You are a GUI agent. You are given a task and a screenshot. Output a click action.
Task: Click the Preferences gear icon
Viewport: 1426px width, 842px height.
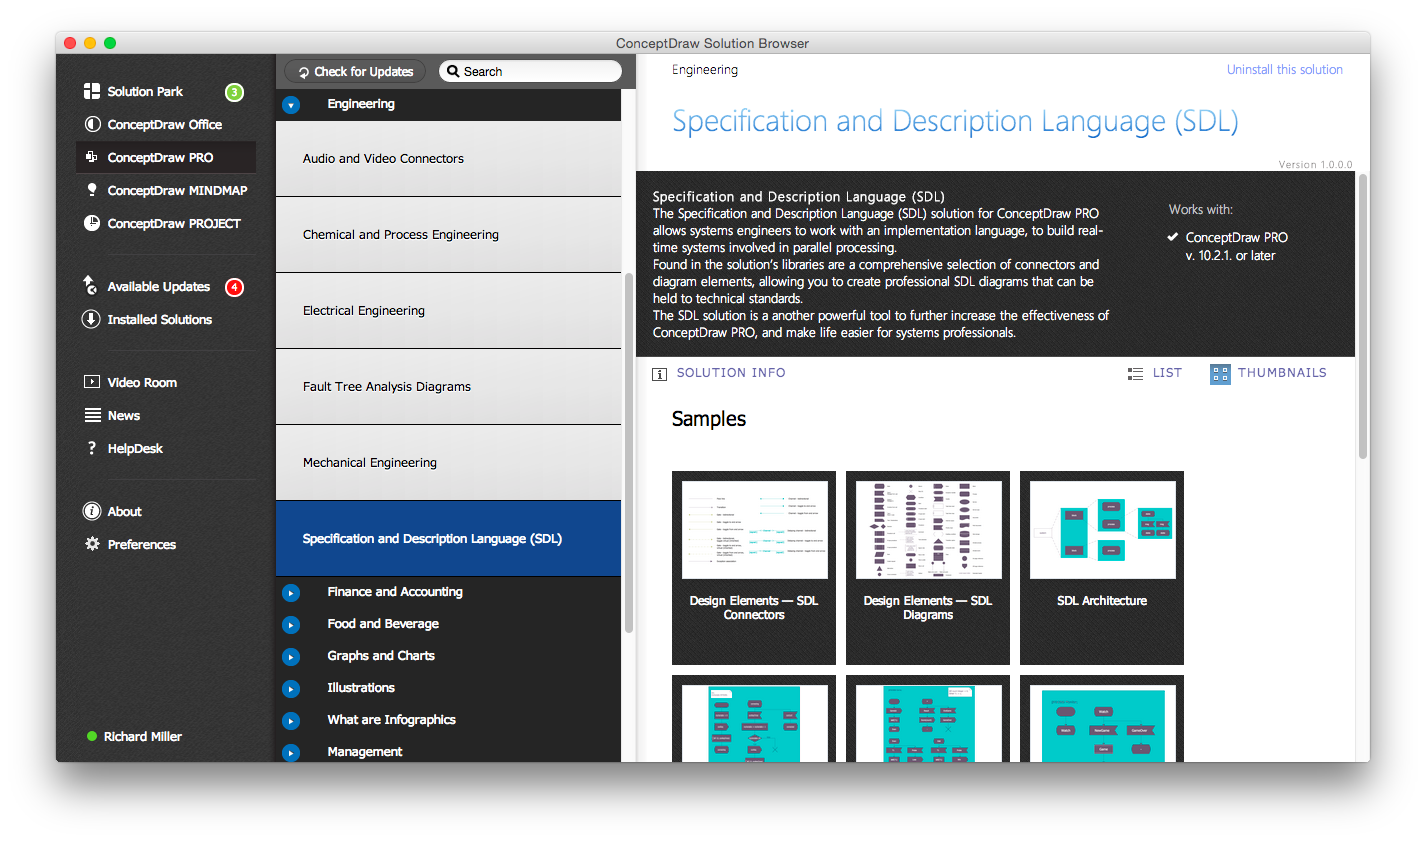click(x=92, y=544)
